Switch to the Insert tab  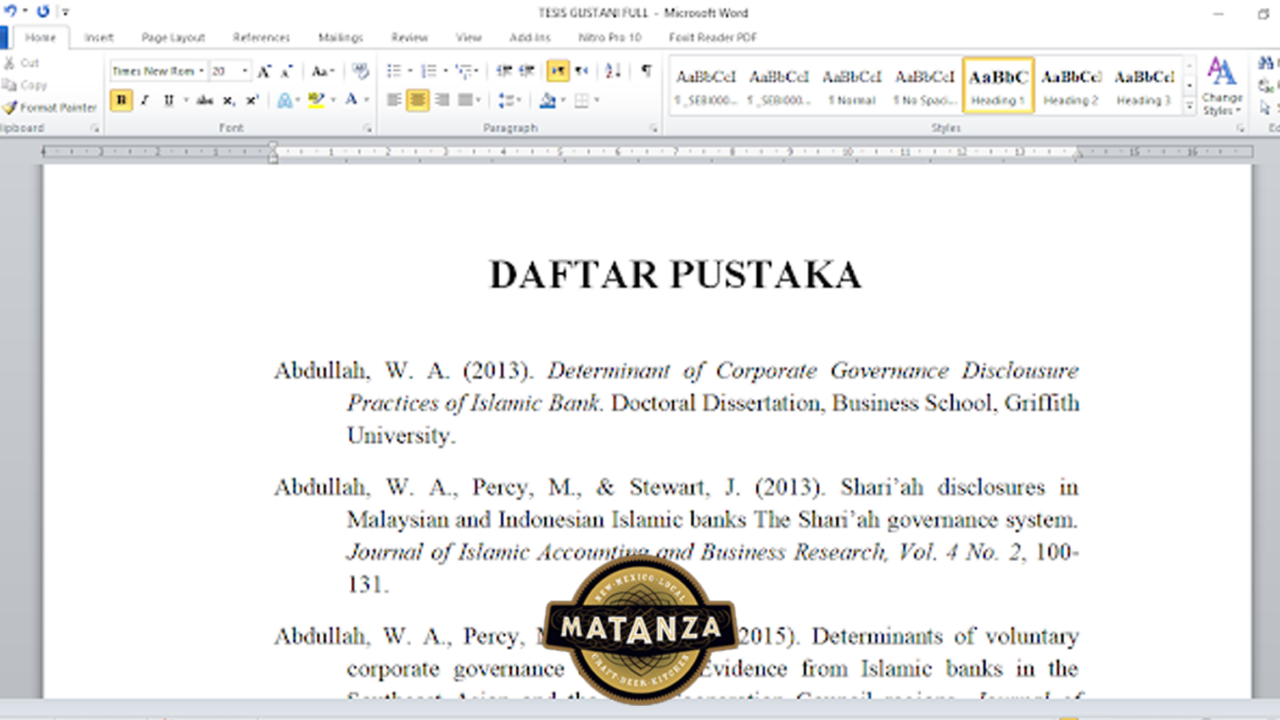99,38
